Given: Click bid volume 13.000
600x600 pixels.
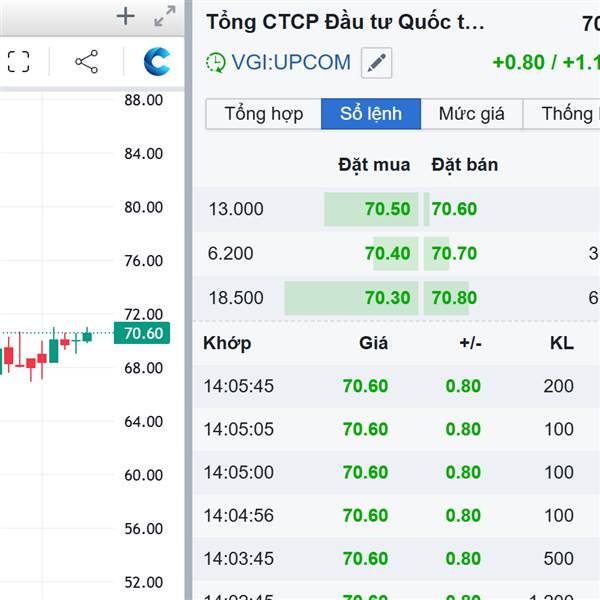Looking at the screenshot, I should (236, 209).
